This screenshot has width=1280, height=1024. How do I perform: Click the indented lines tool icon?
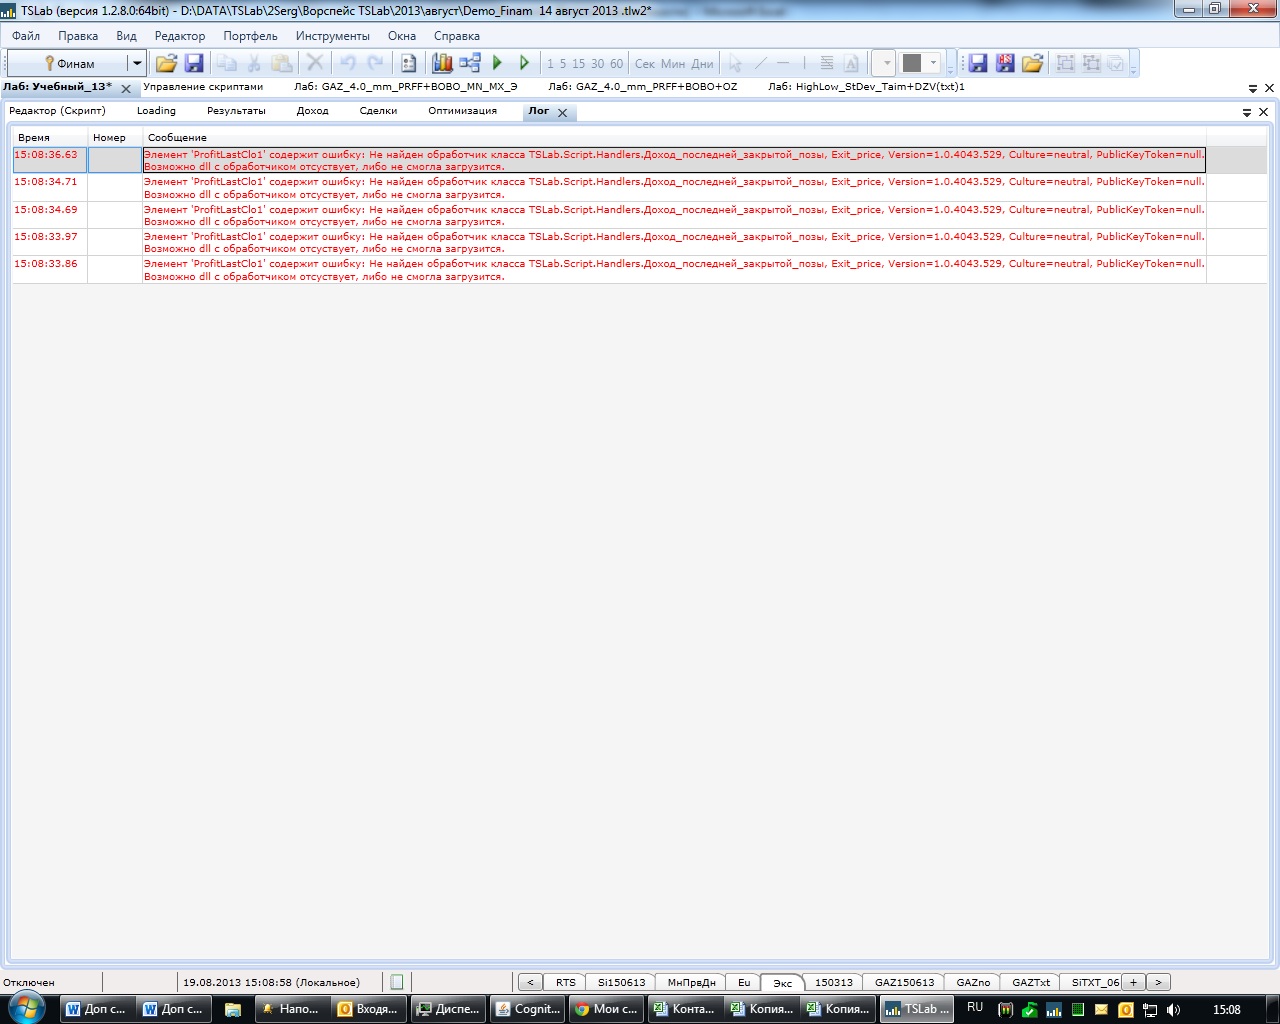[x=827, y=63]
